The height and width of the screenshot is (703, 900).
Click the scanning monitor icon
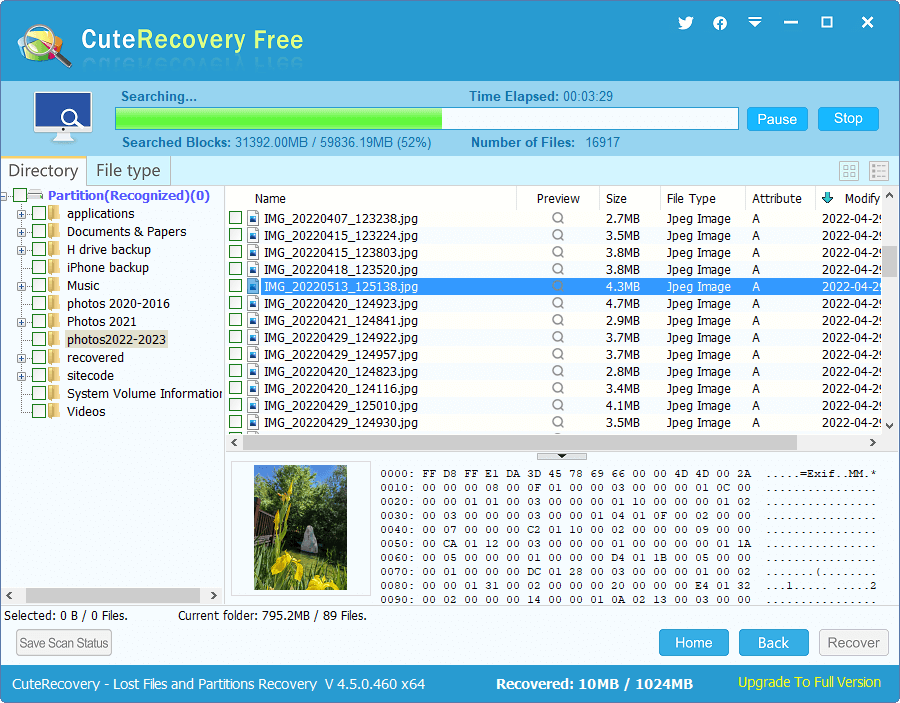point(63,116)
